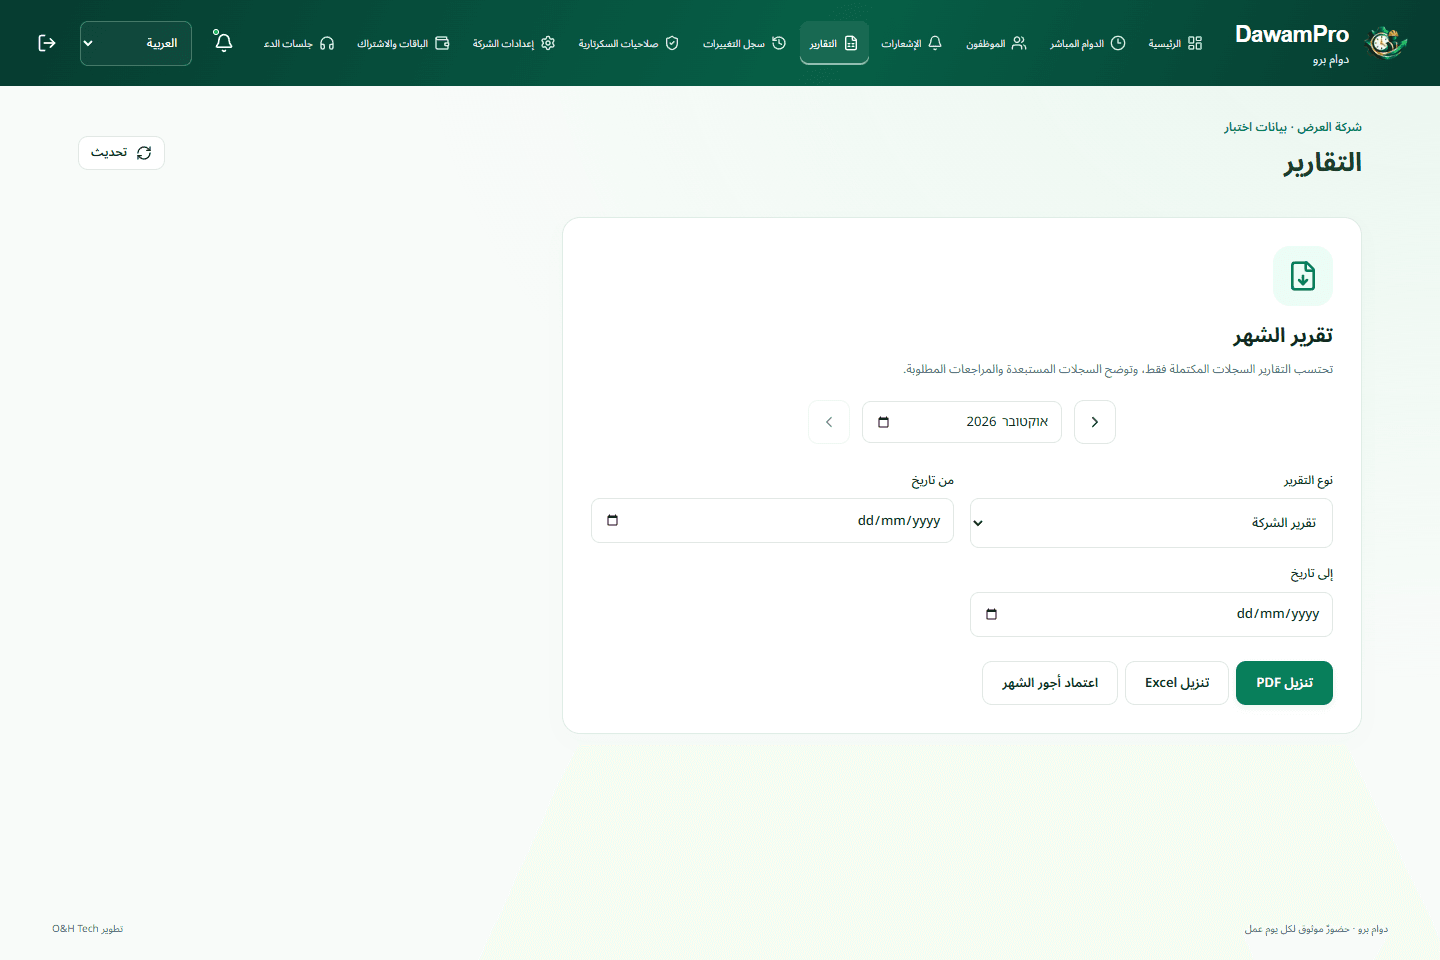
Task: Open the الموظفون employees page
Action: coord(996,43)
